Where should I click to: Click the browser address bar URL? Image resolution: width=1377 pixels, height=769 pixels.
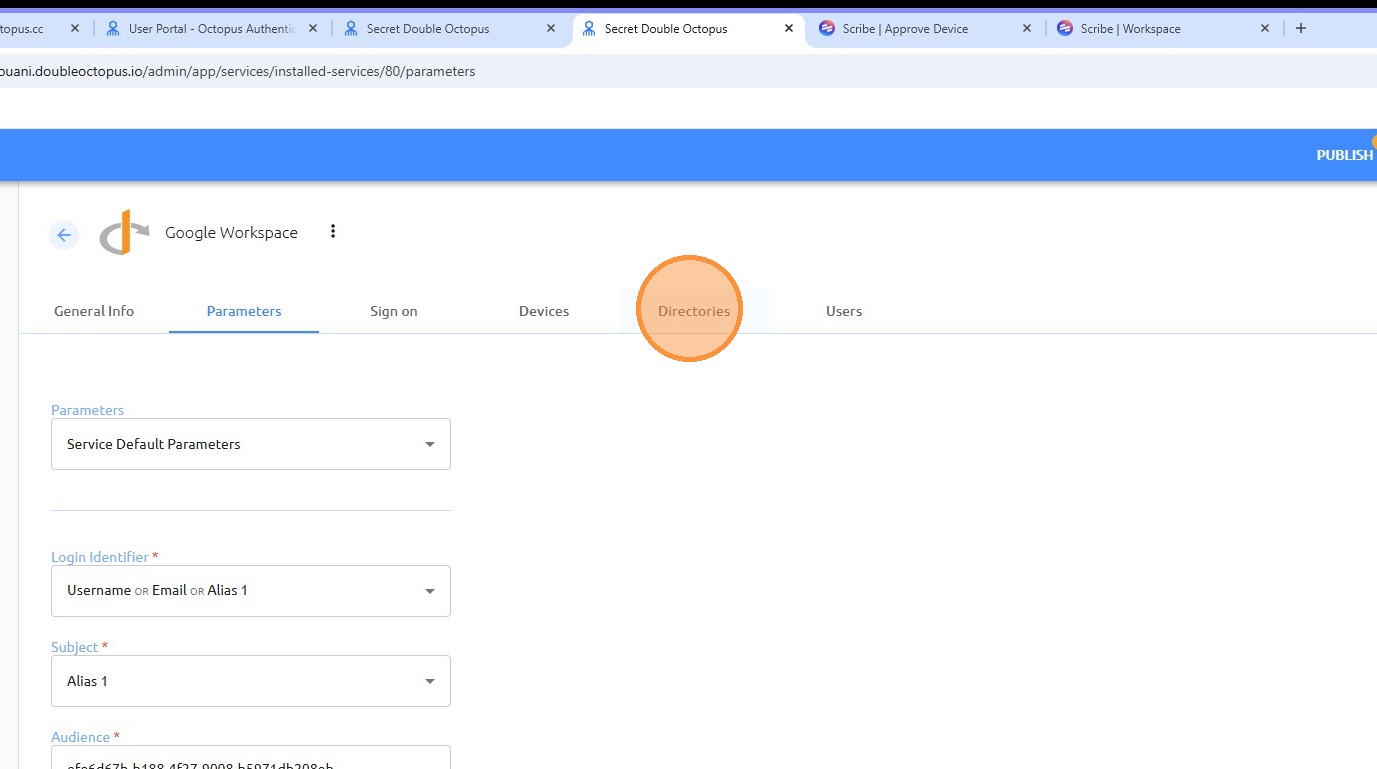238,71
